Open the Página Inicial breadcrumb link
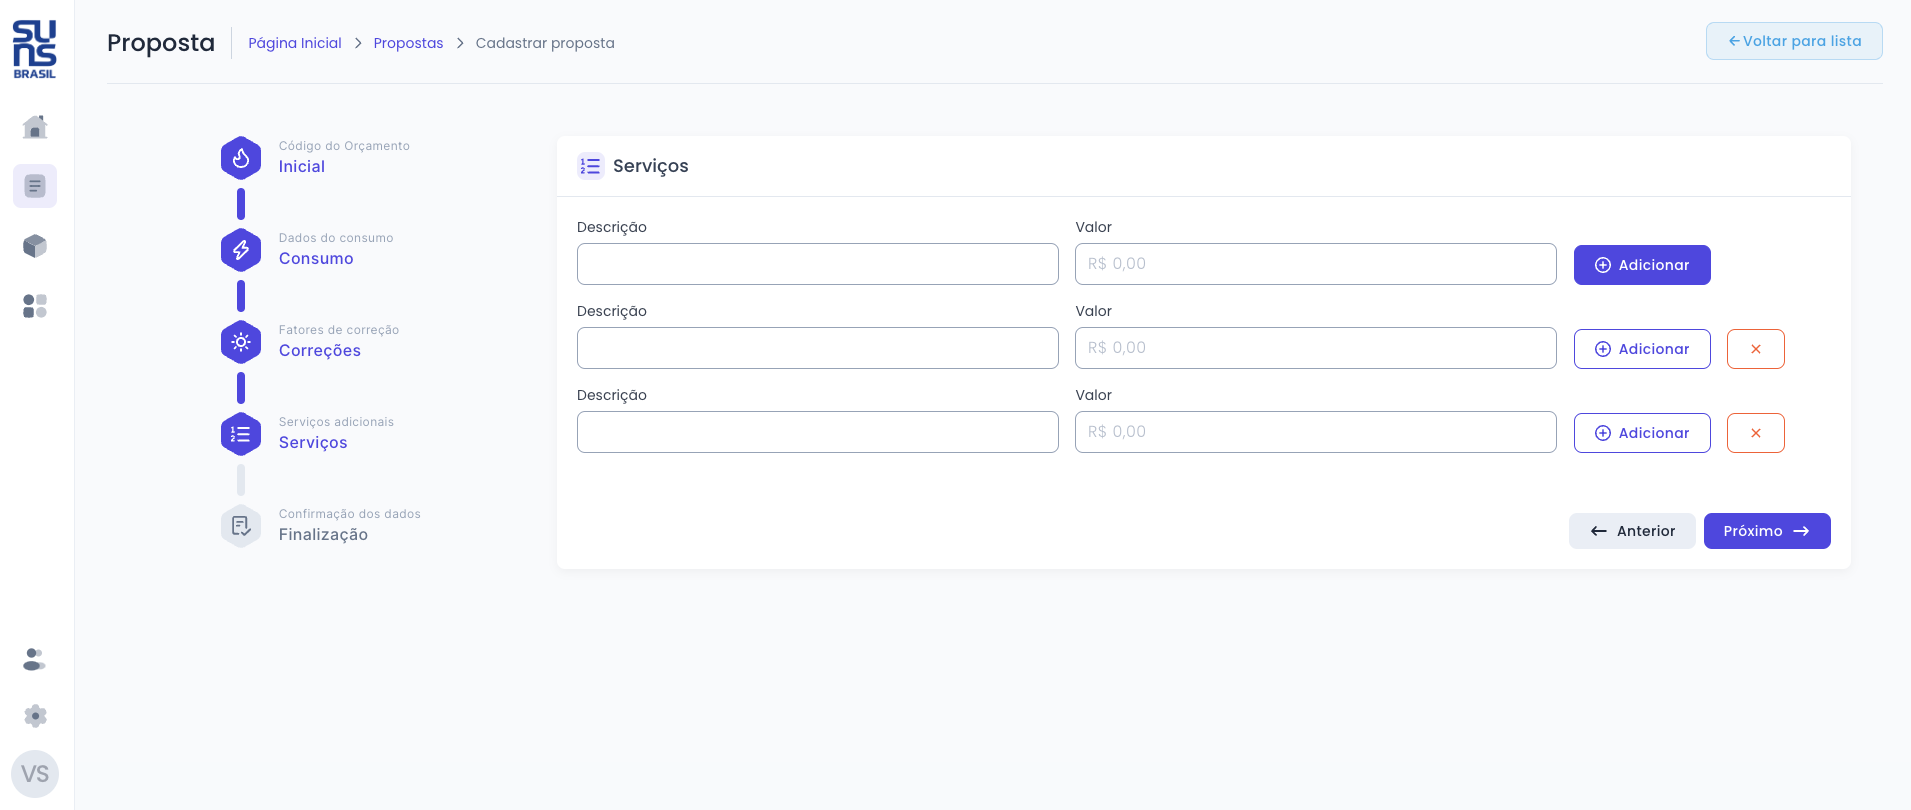 pyautogui.click(x=294, y=43)
